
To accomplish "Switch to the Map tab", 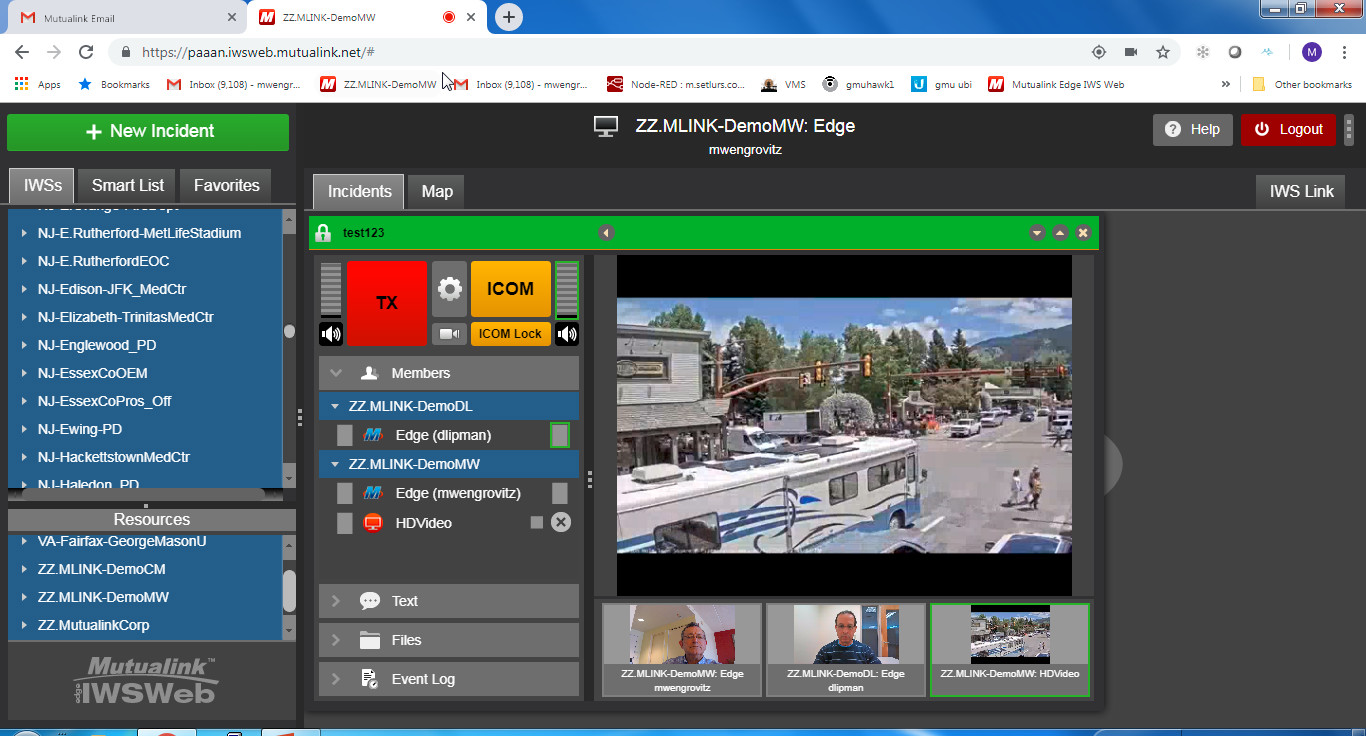I will (x=437, y=191).
